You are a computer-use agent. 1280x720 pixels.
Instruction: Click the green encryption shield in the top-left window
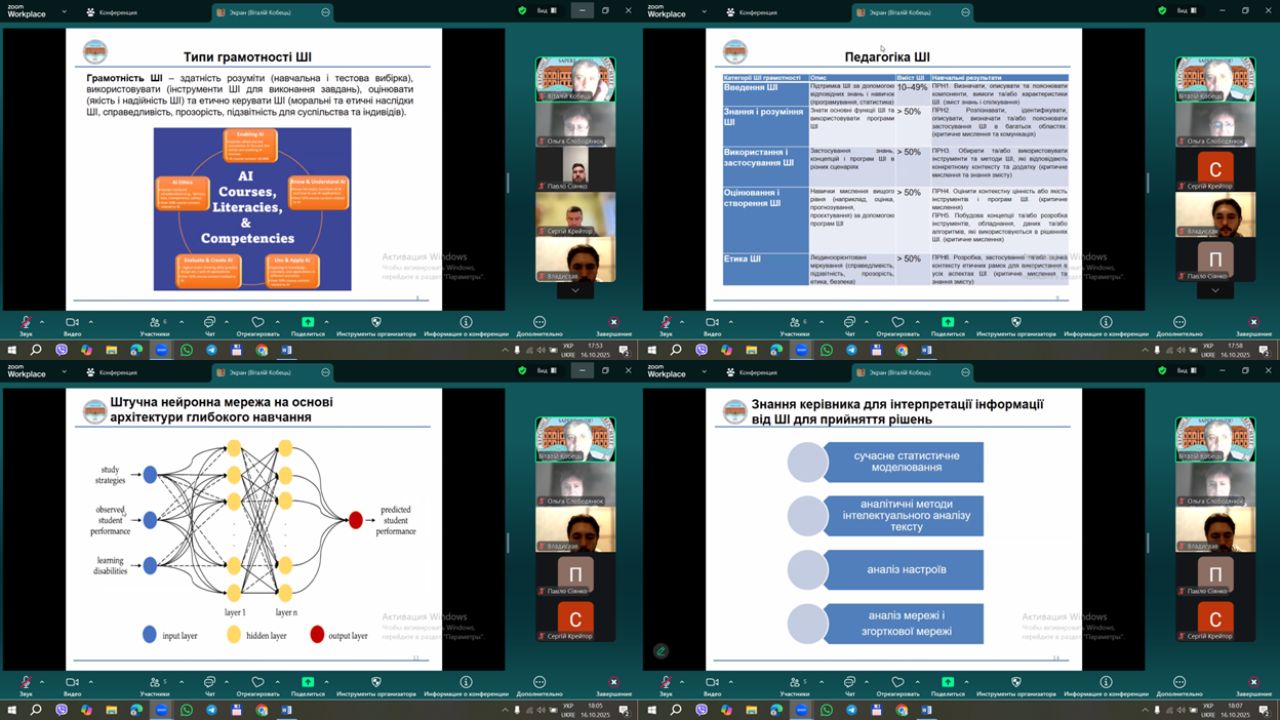[x=522, y=11]
